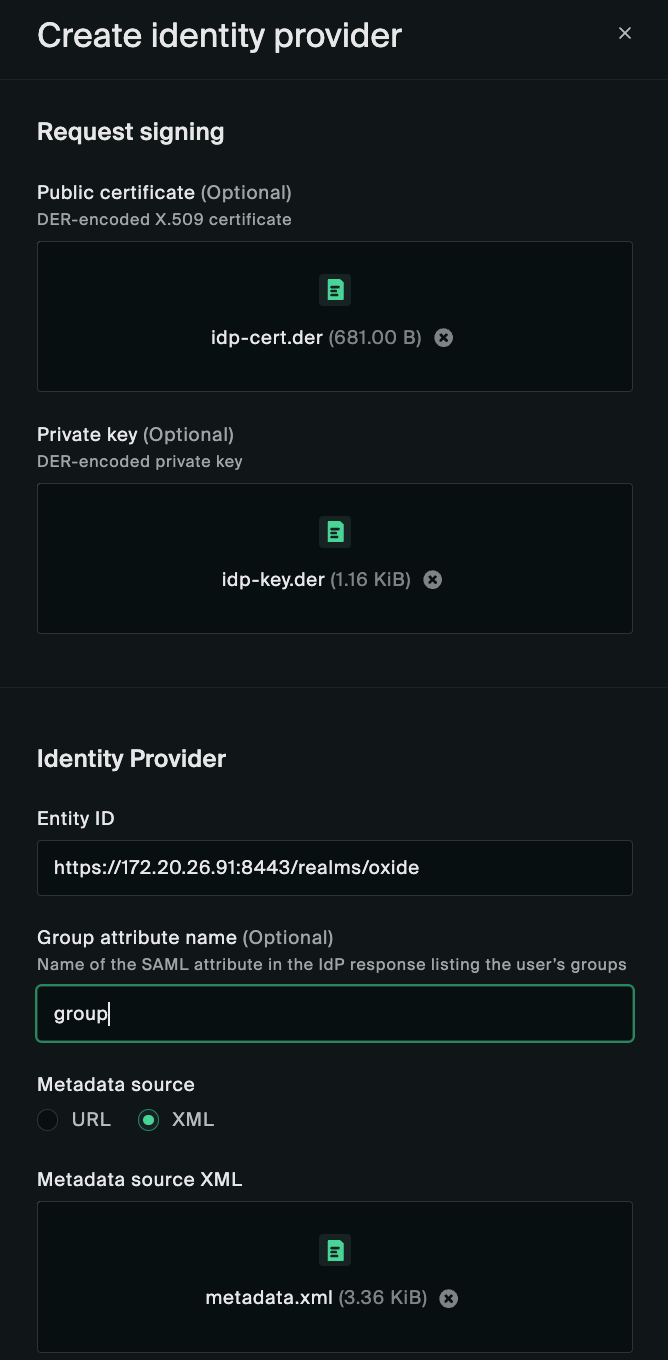Remove the idp-cert.der uploaded file
The height and width of the screenshot is (1360, 668).
[444, 338]
